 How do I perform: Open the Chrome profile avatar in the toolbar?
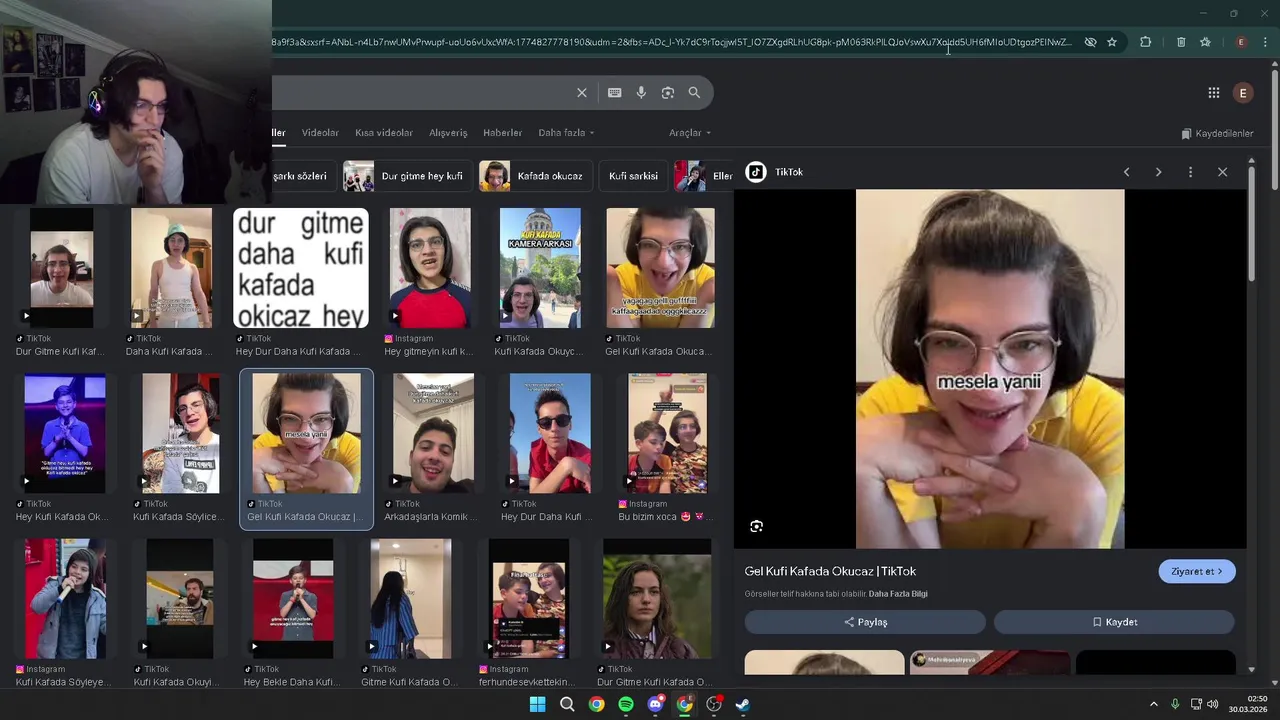point(1241,42)
